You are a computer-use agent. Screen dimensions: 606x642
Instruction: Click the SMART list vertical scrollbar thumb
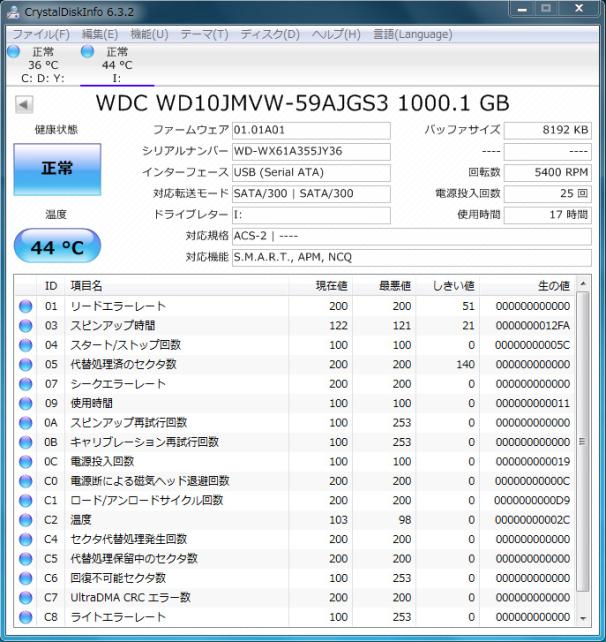click(583, 441)
